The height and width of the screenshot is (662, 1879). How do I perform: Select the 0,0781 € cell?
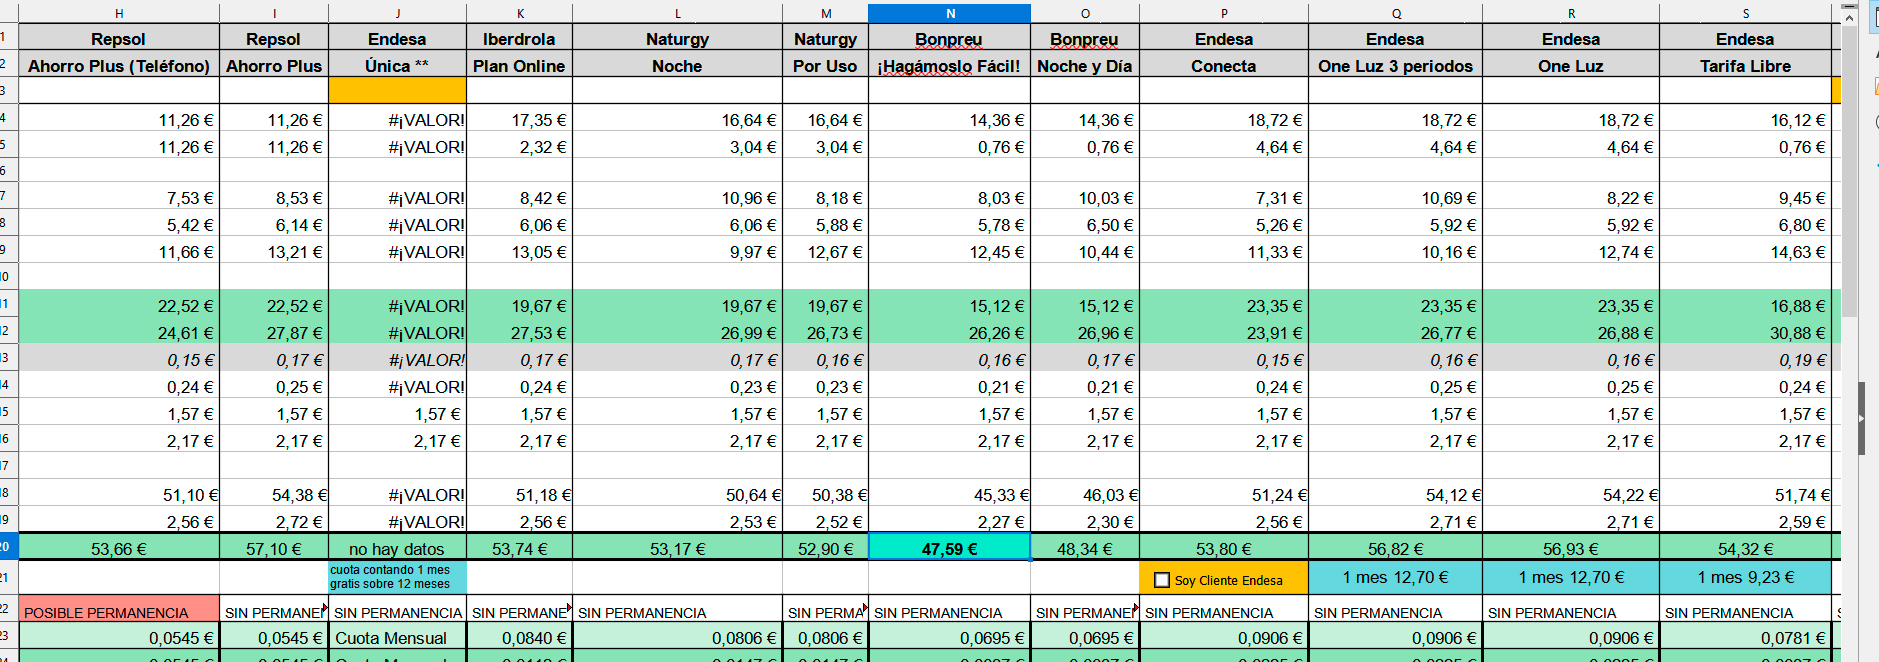[1746, 638]
